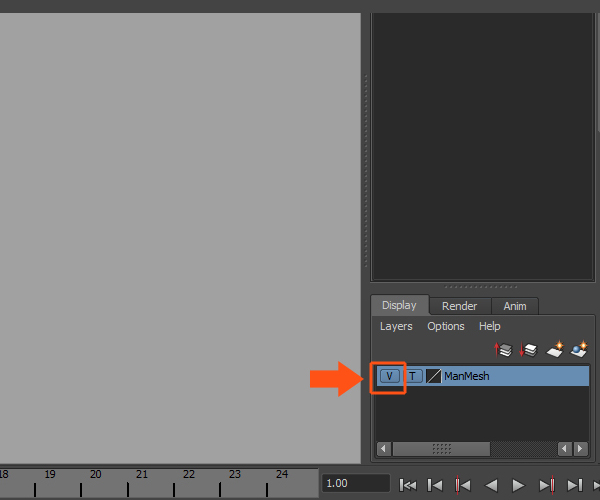Select the ManMesh layer name

466,376
